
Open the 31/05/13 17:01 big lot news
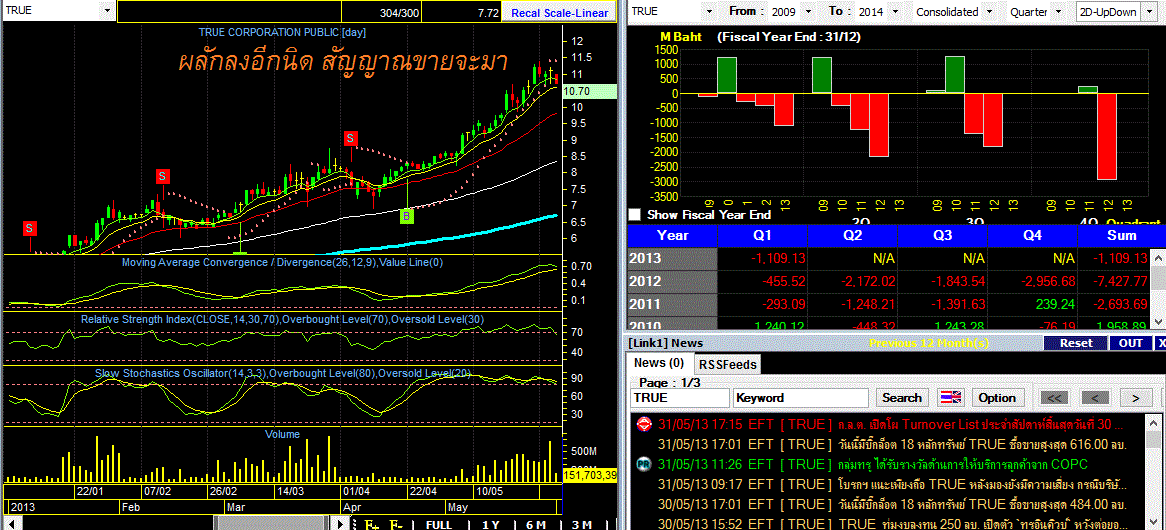pos(892,445)
